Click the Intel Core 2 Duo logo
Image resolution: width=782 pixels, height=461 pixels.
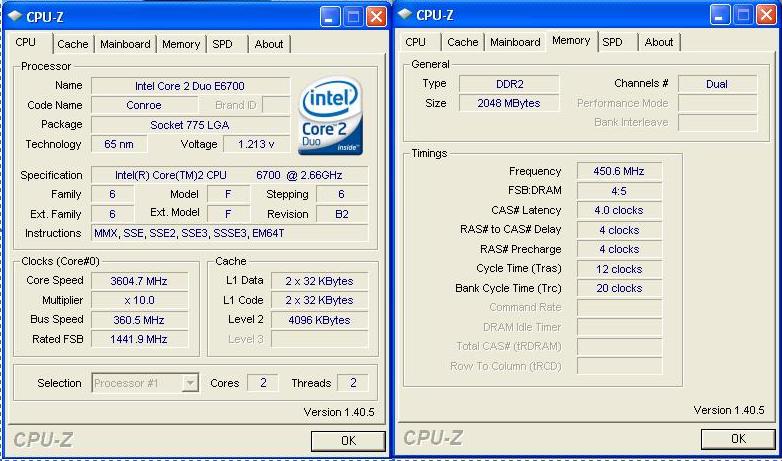(331, 116)
